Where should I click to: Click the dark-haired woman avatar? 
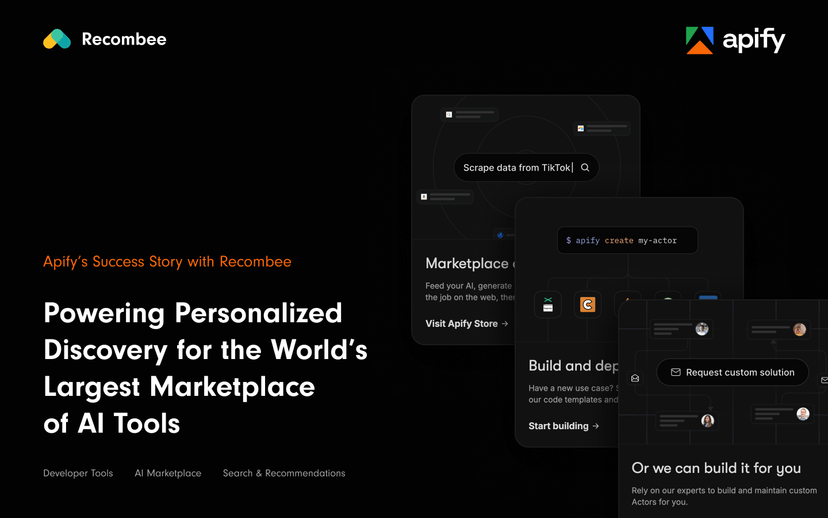[x=707, y=420]
